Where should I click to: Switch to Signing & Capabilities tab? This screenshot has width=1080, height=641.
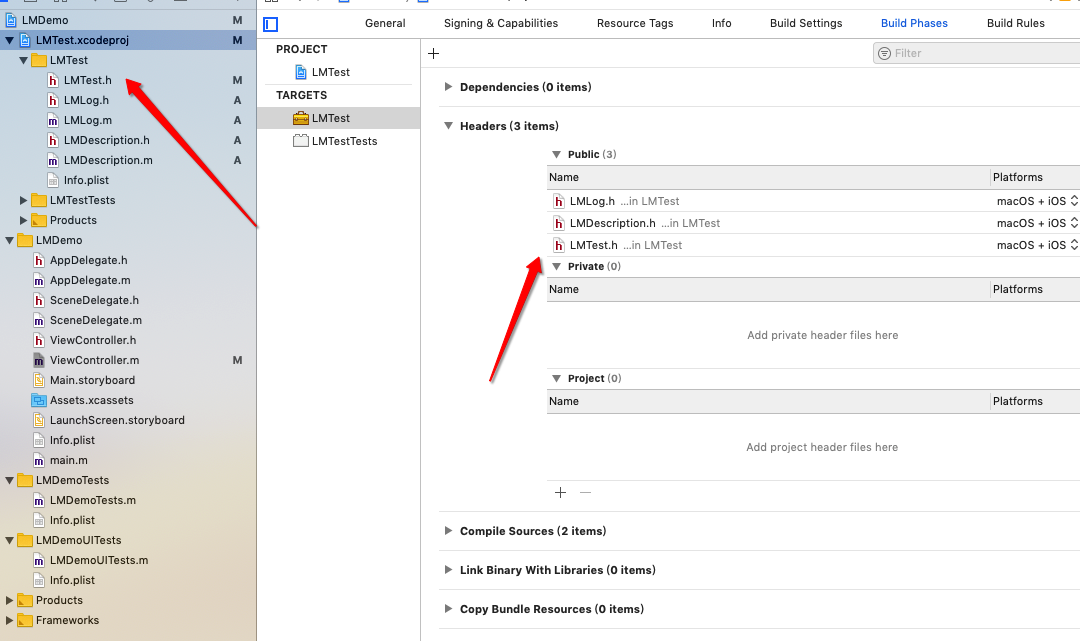(x=501, y=23)
